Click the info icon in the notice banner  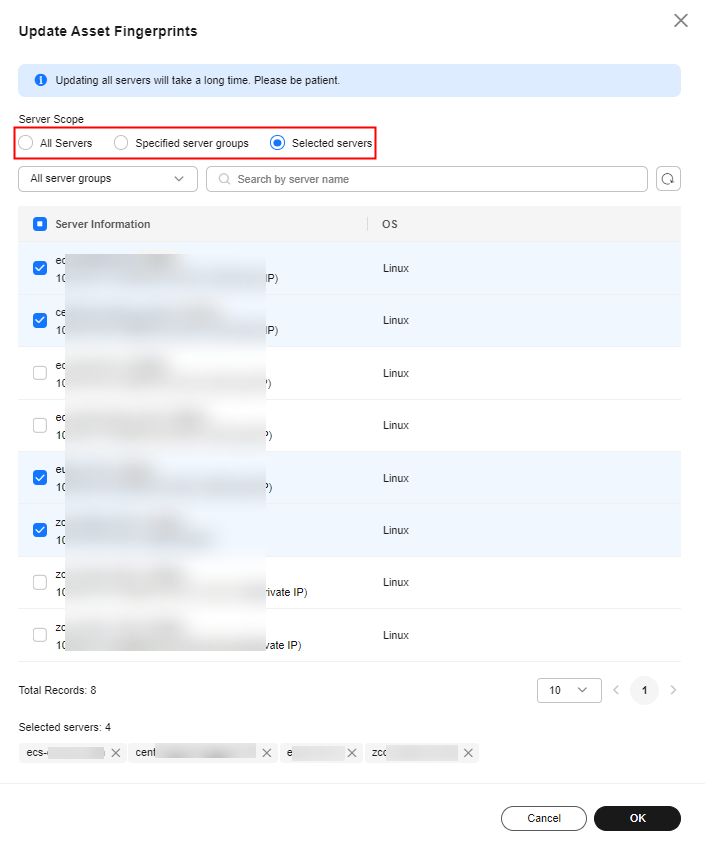click(41, 80)
